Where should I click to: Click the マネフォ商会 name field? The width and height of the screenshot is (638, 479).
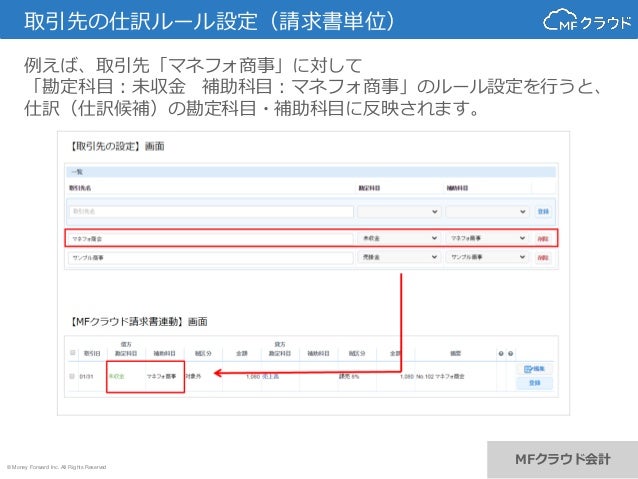pyautogui.click(x=211, y=238)
